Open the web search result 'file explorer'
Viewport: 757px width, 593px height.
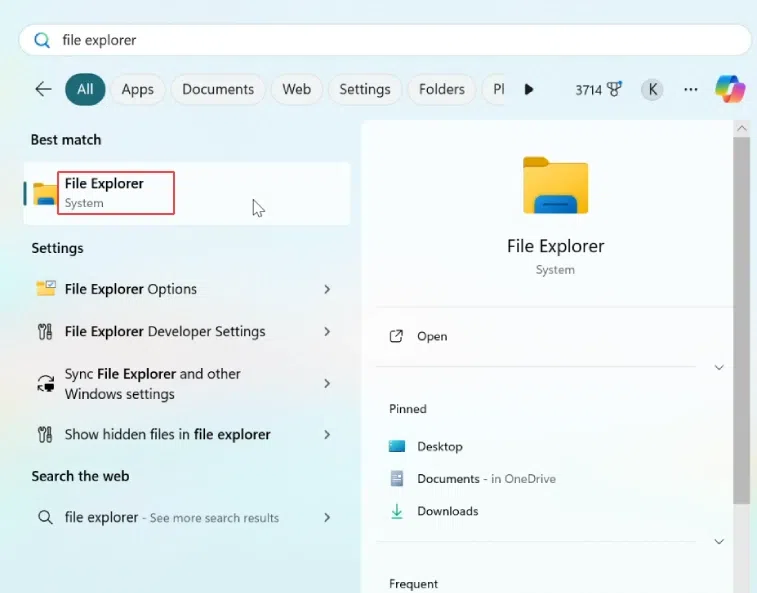tap(185, 518)
